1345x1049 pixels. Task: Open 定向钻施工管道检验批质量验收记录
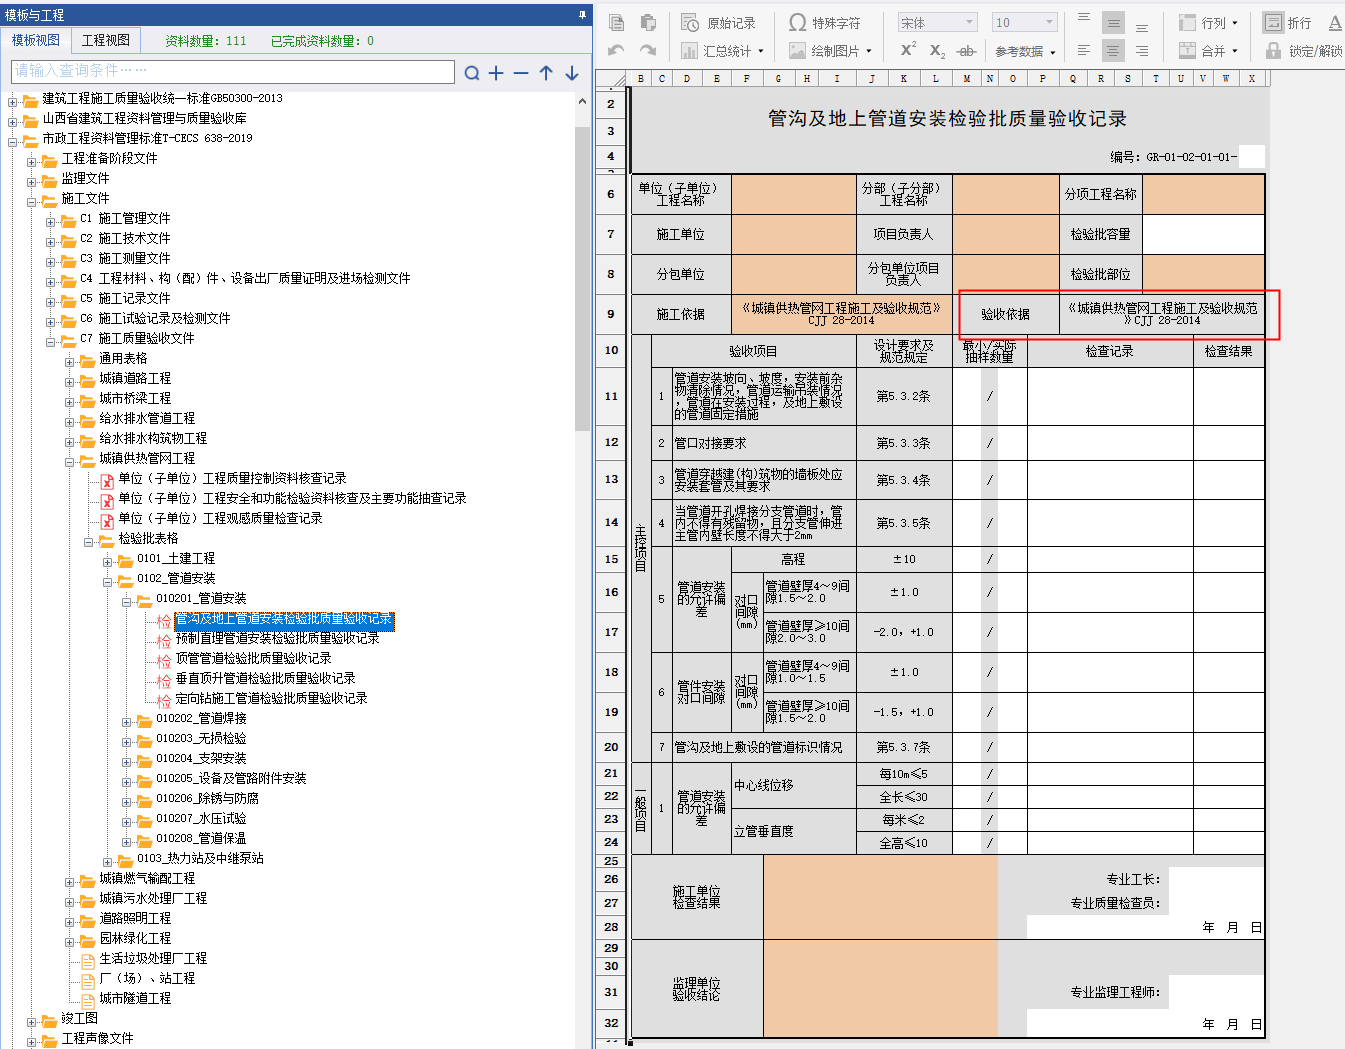click(x=271, y=699)
